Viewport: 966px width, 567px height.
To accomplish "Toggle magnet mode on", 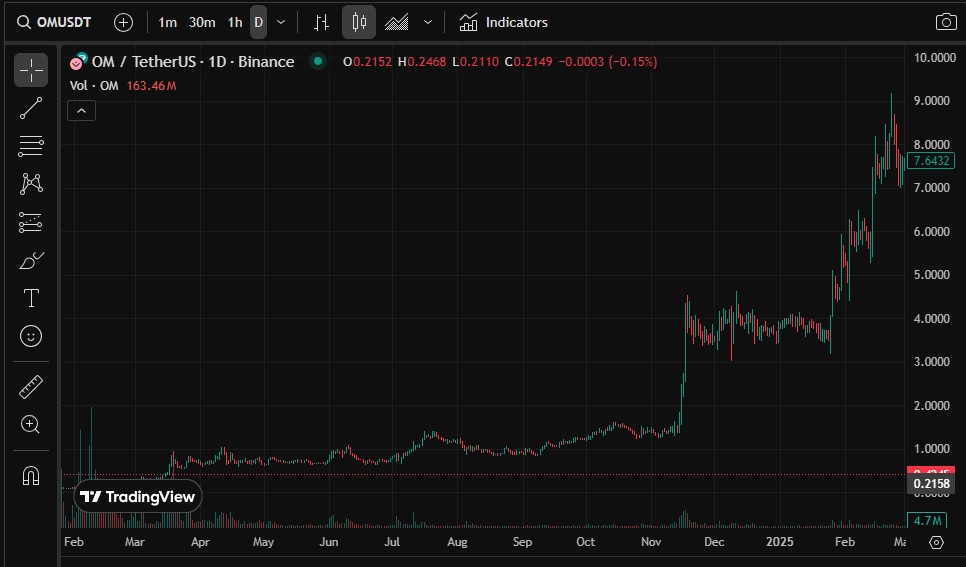I will pos(31,476).
